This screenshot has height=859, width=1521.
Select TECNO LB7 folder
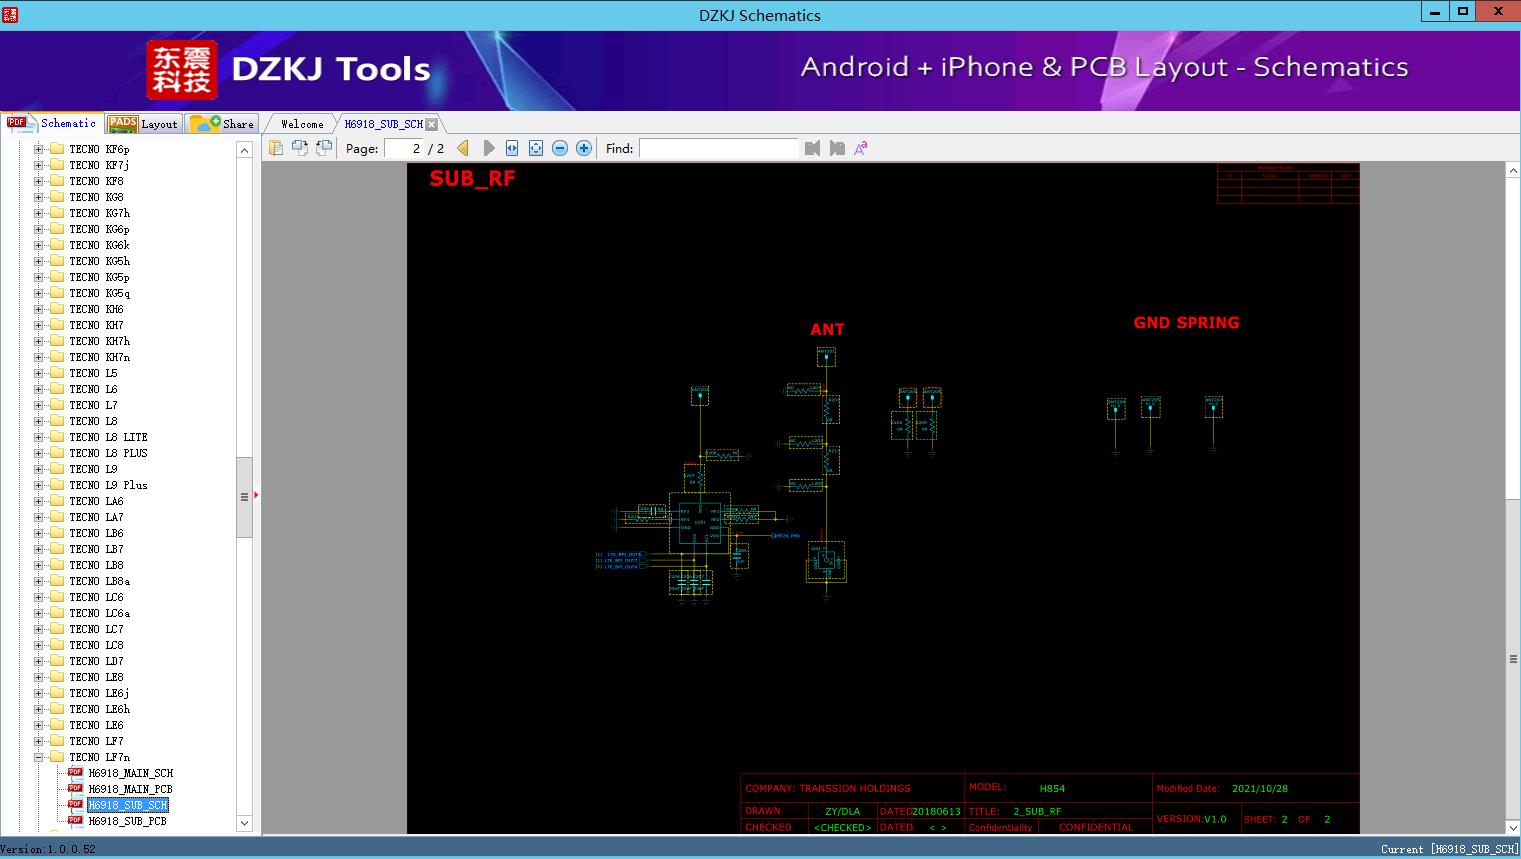pyautogui.click(x=96, y=549)
